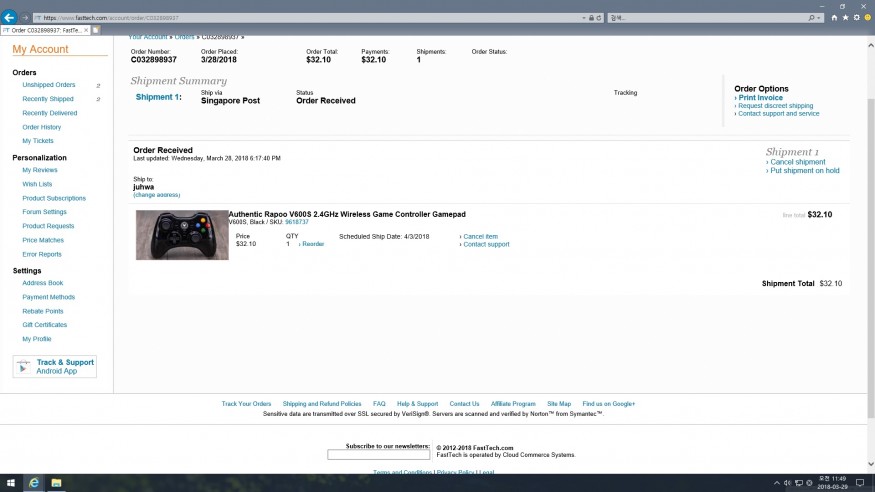Viewport: 875px width, 492px height.
Task: Open File Explorer from the taskbar
Action: (57, 483)
